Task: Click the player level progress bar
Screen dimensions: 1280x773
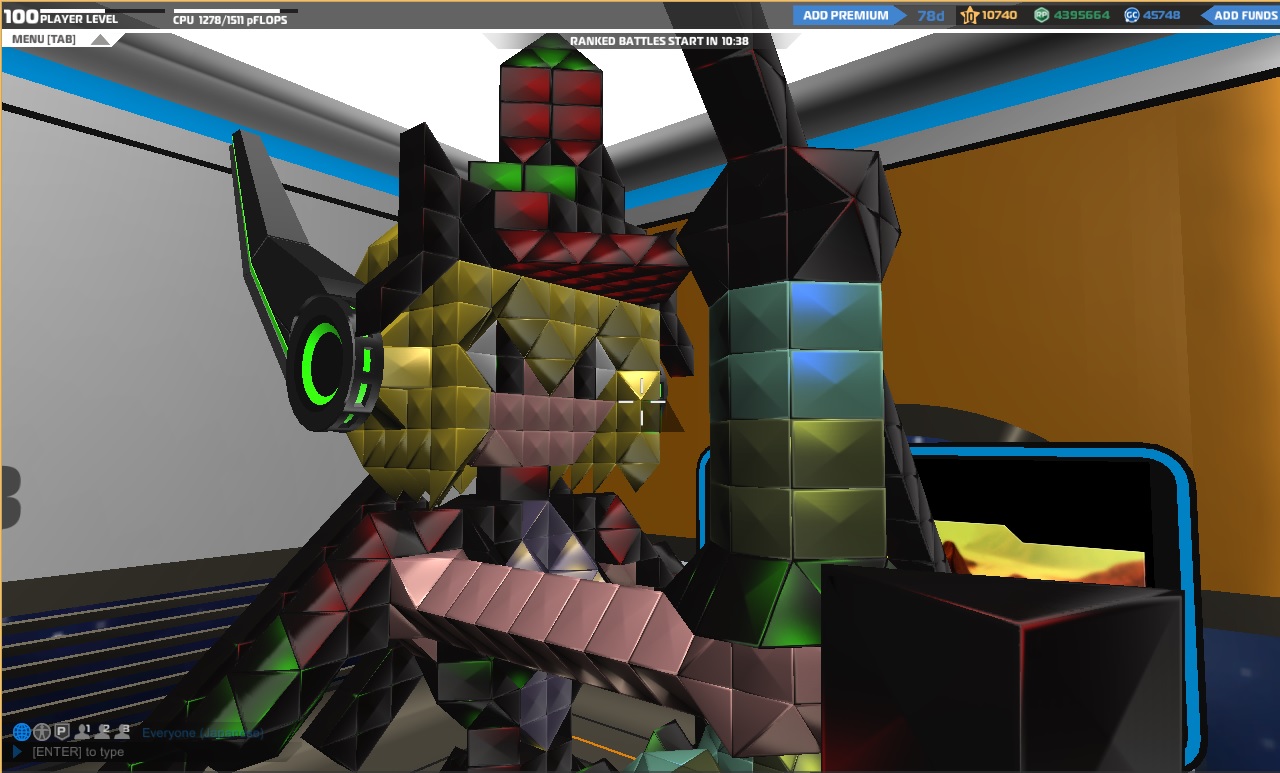Action: (x=102, y=11)
